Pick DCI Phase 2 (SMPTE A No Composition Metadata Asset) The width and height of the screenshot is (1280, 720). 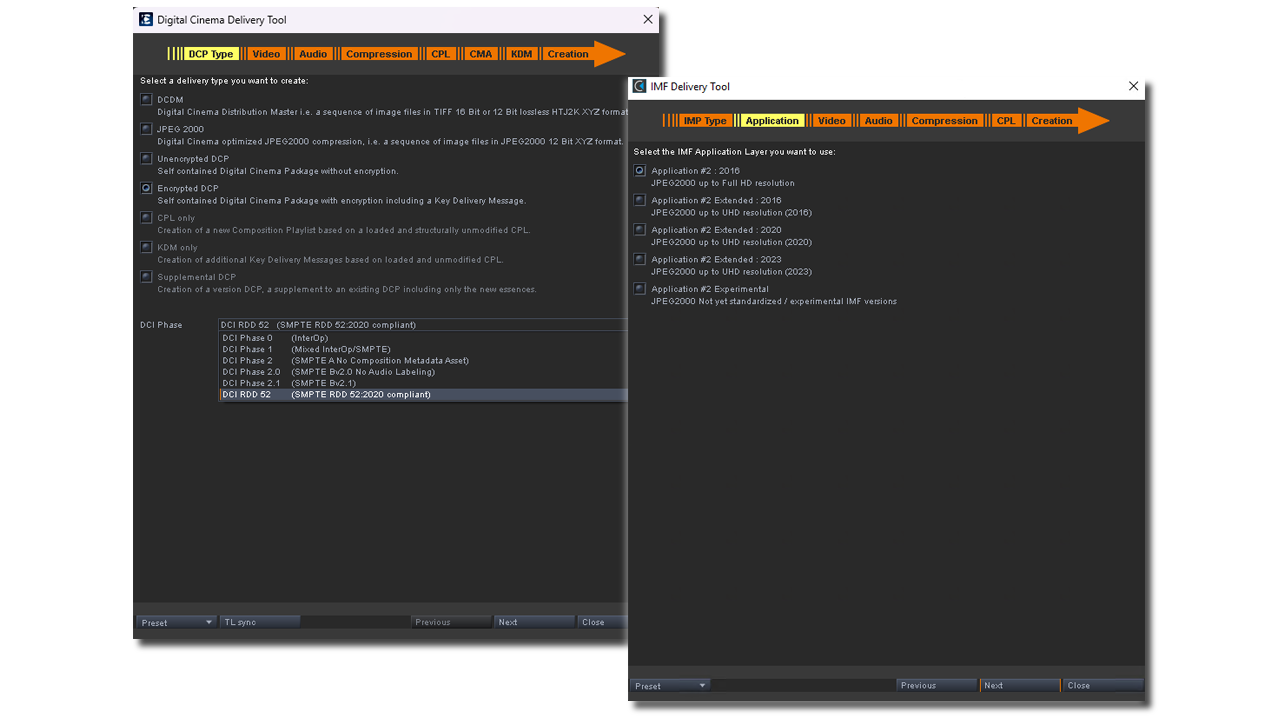[423, 360]
